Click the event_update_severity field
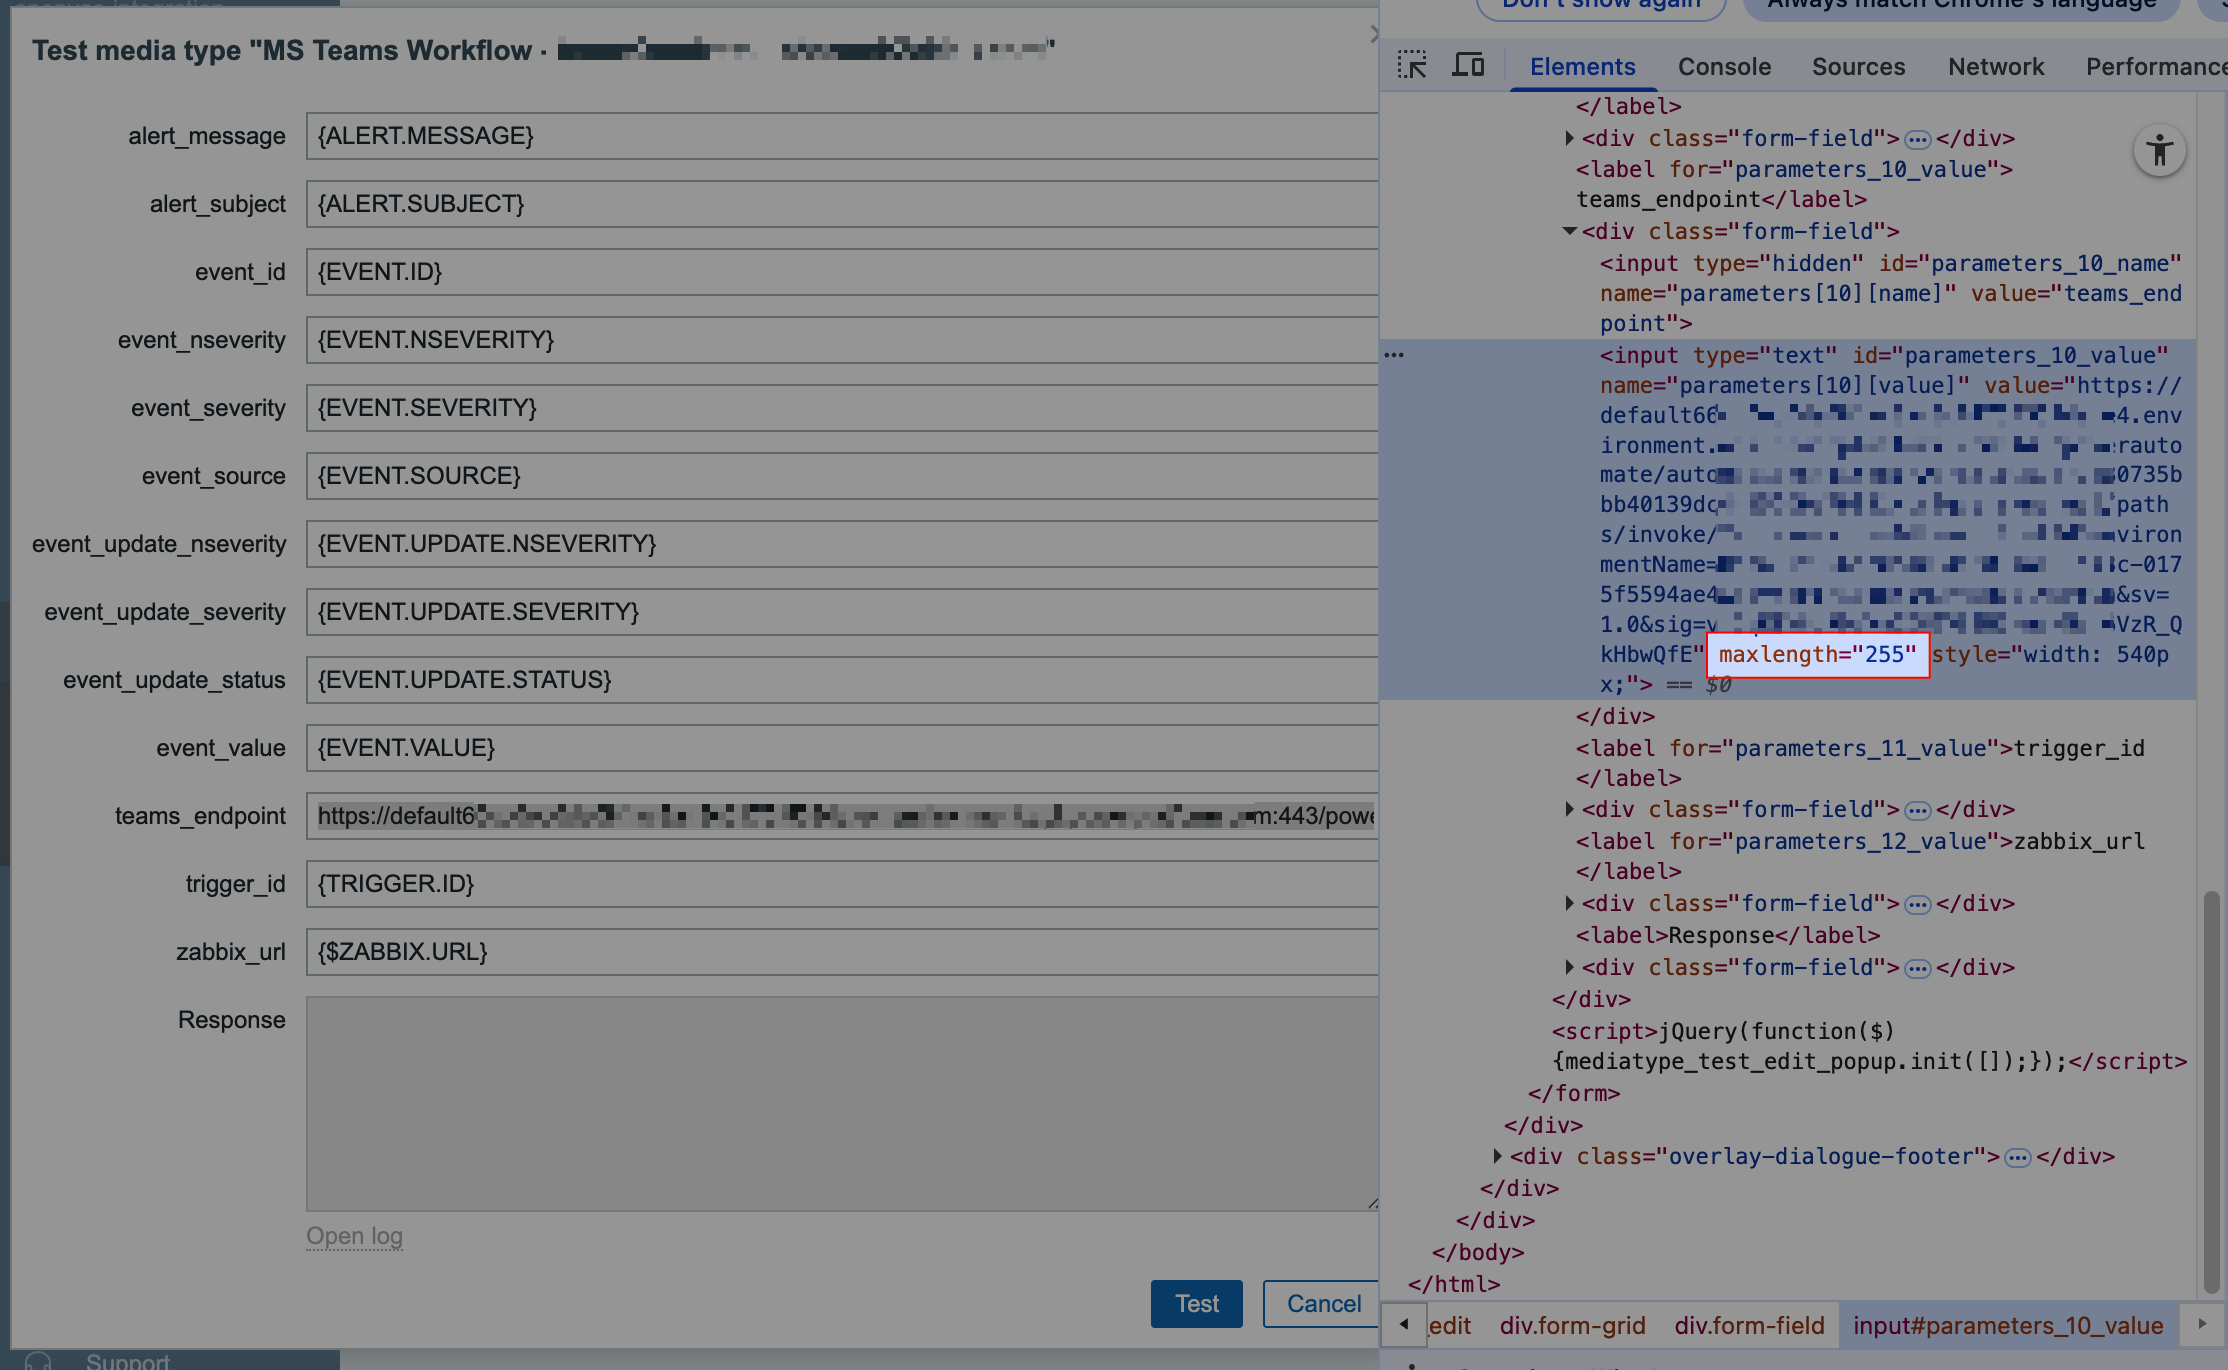The image size is (2228, 1370). click(842, 612)
